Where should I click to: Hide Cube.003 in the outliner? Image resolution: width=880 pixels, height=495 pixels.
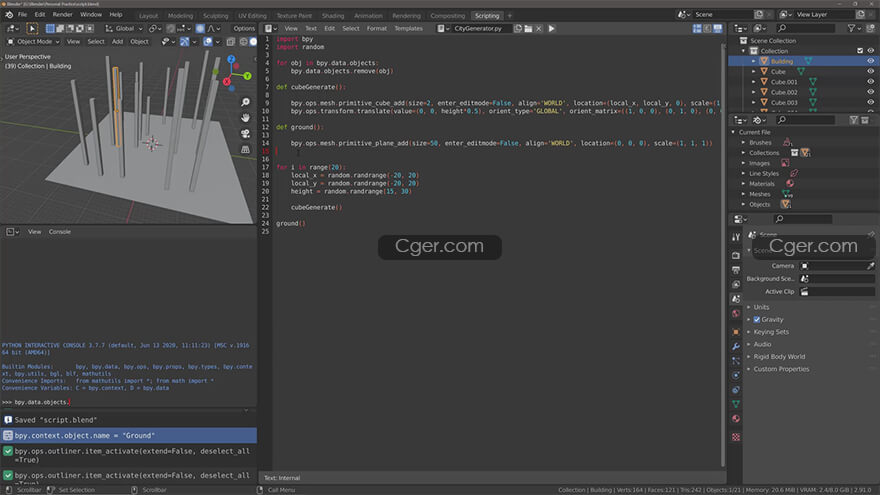[870, 103]
